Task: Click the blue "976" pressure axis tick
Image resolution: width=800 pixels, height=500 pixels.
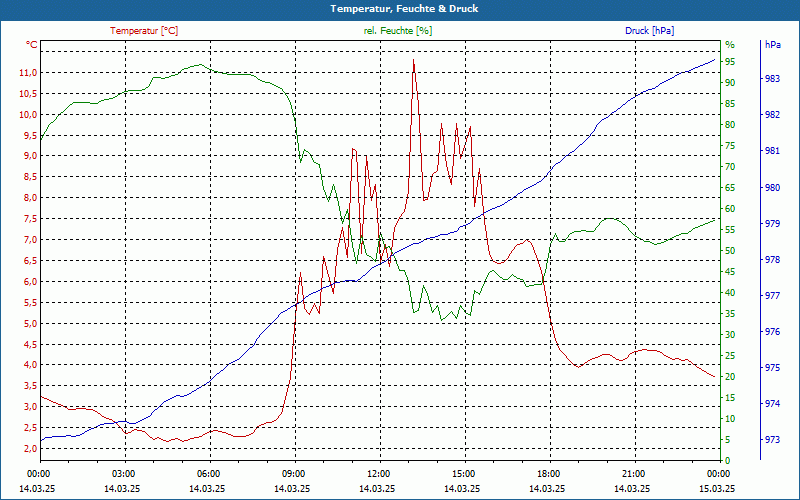Action: [x=772, y=332]
